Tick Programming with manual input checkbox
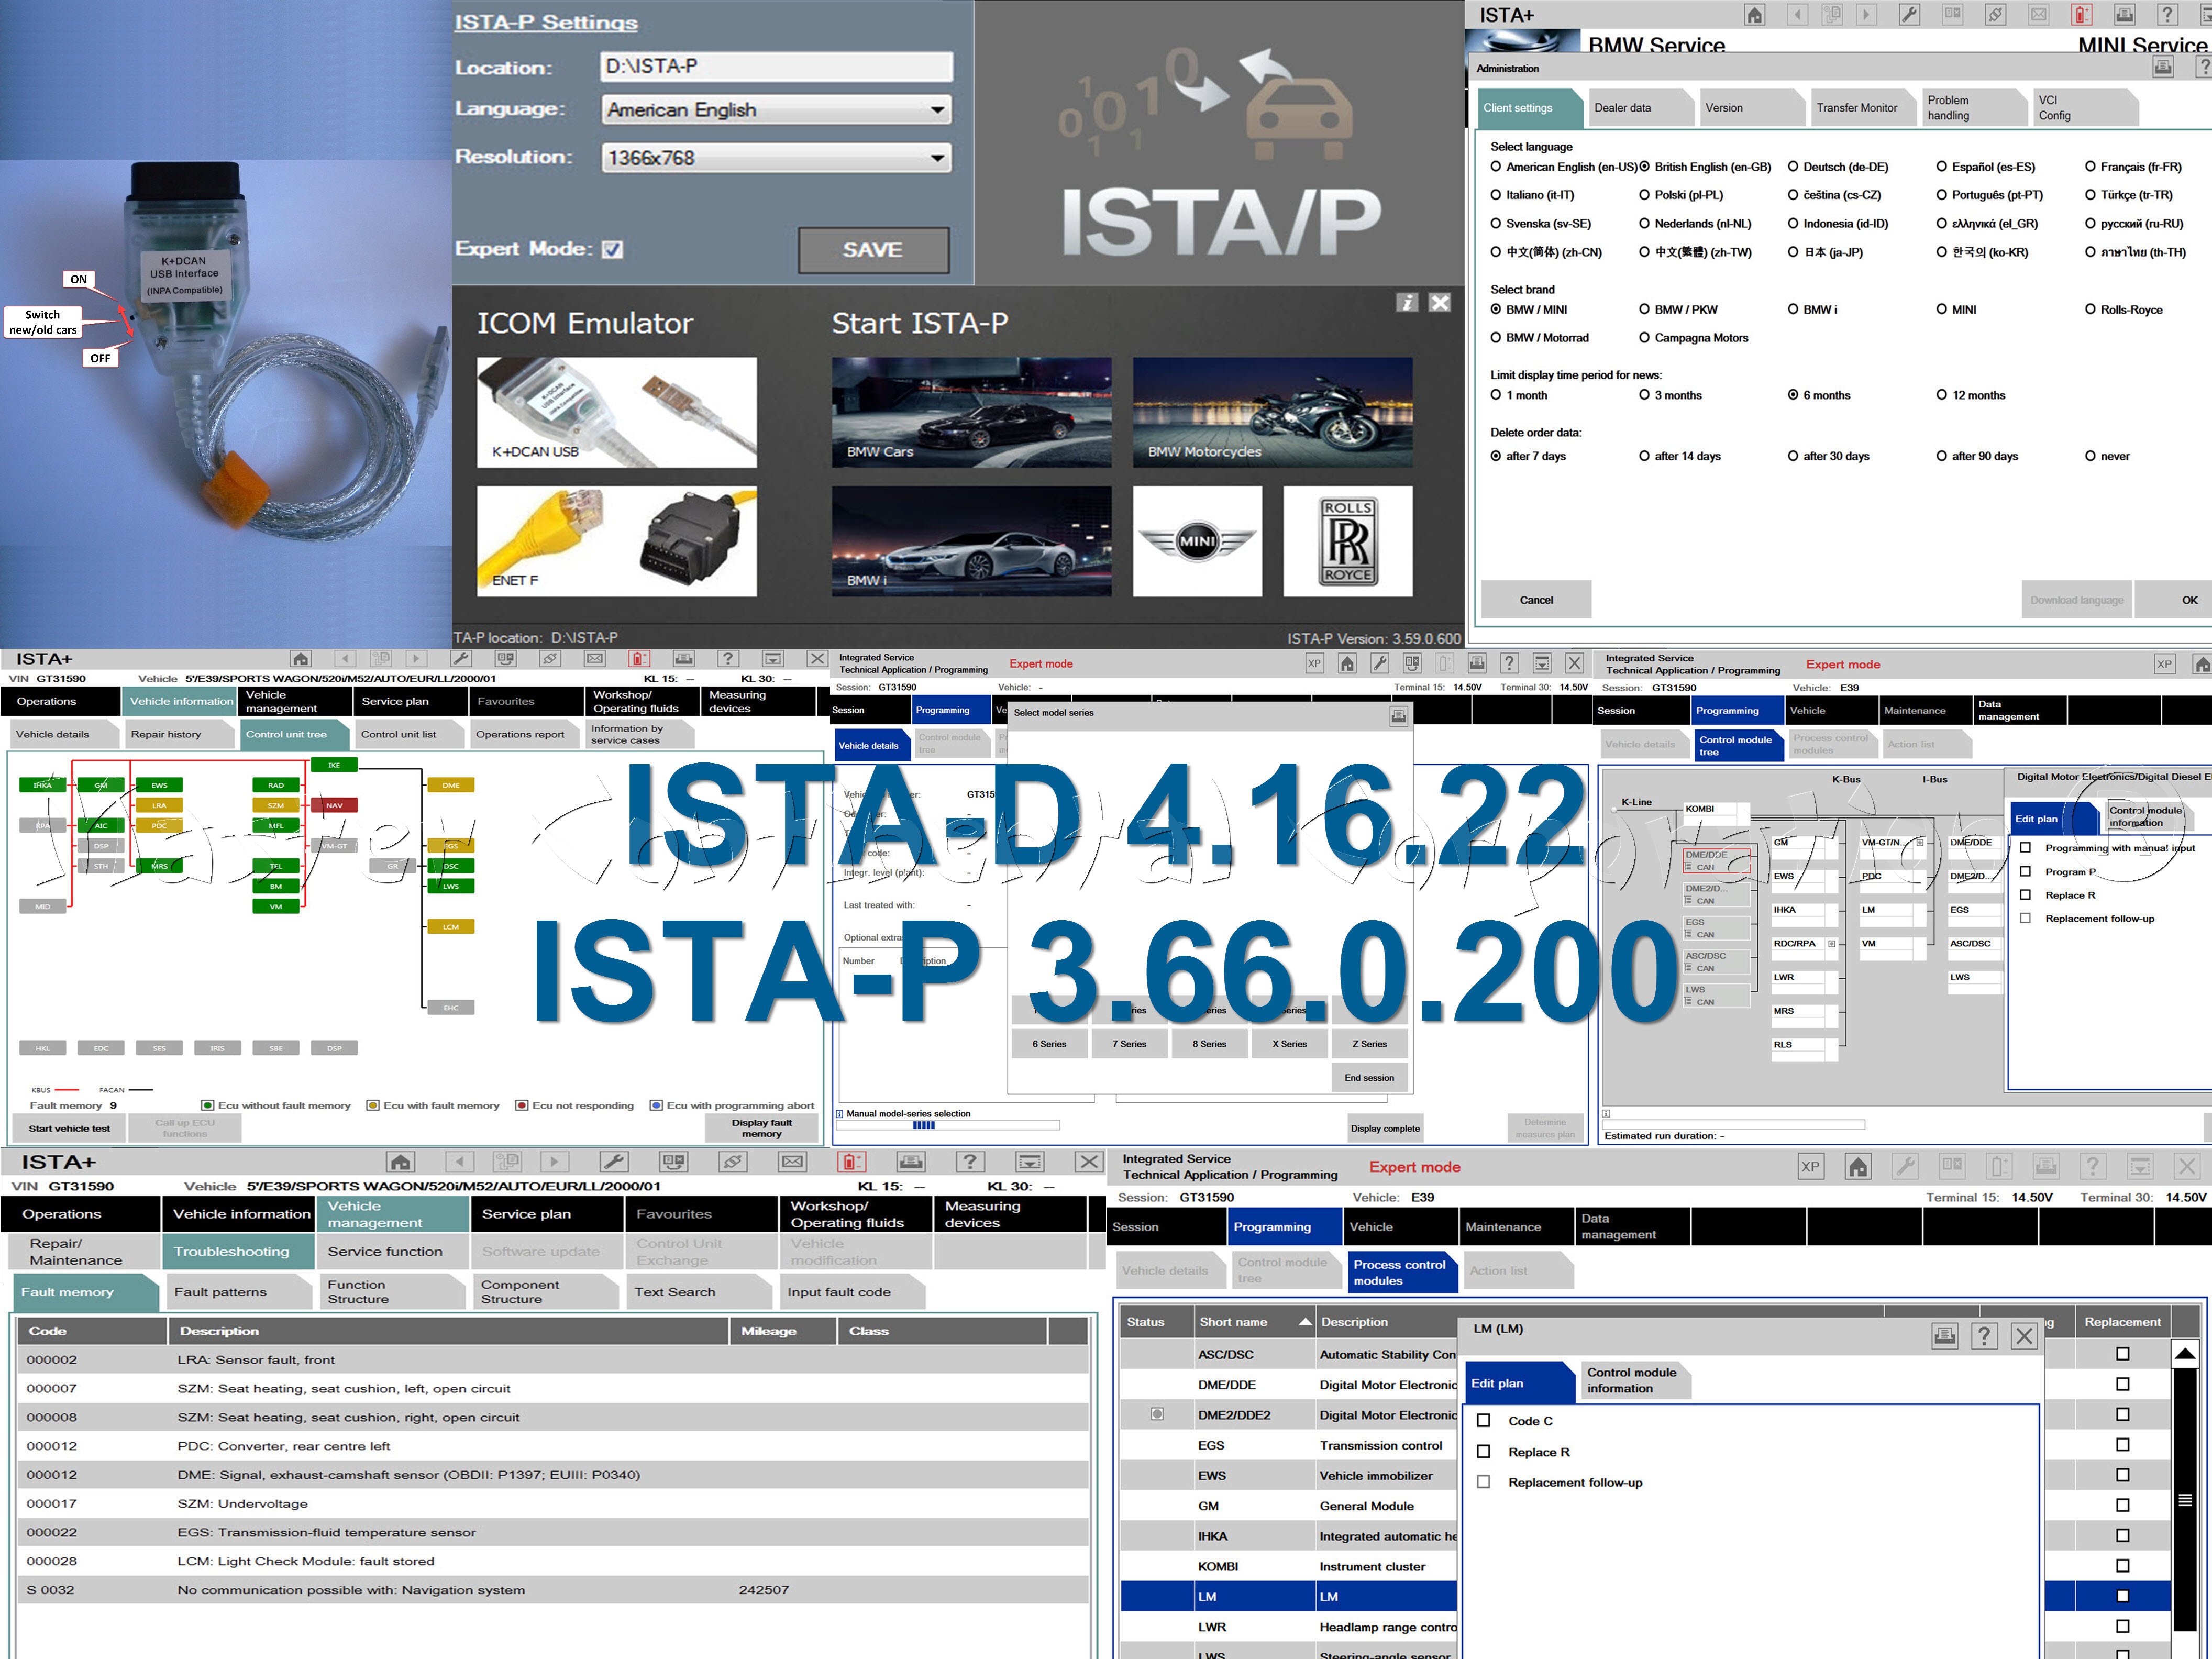The height and width of the screenshot is (1659, 2212). (2026, 848)
